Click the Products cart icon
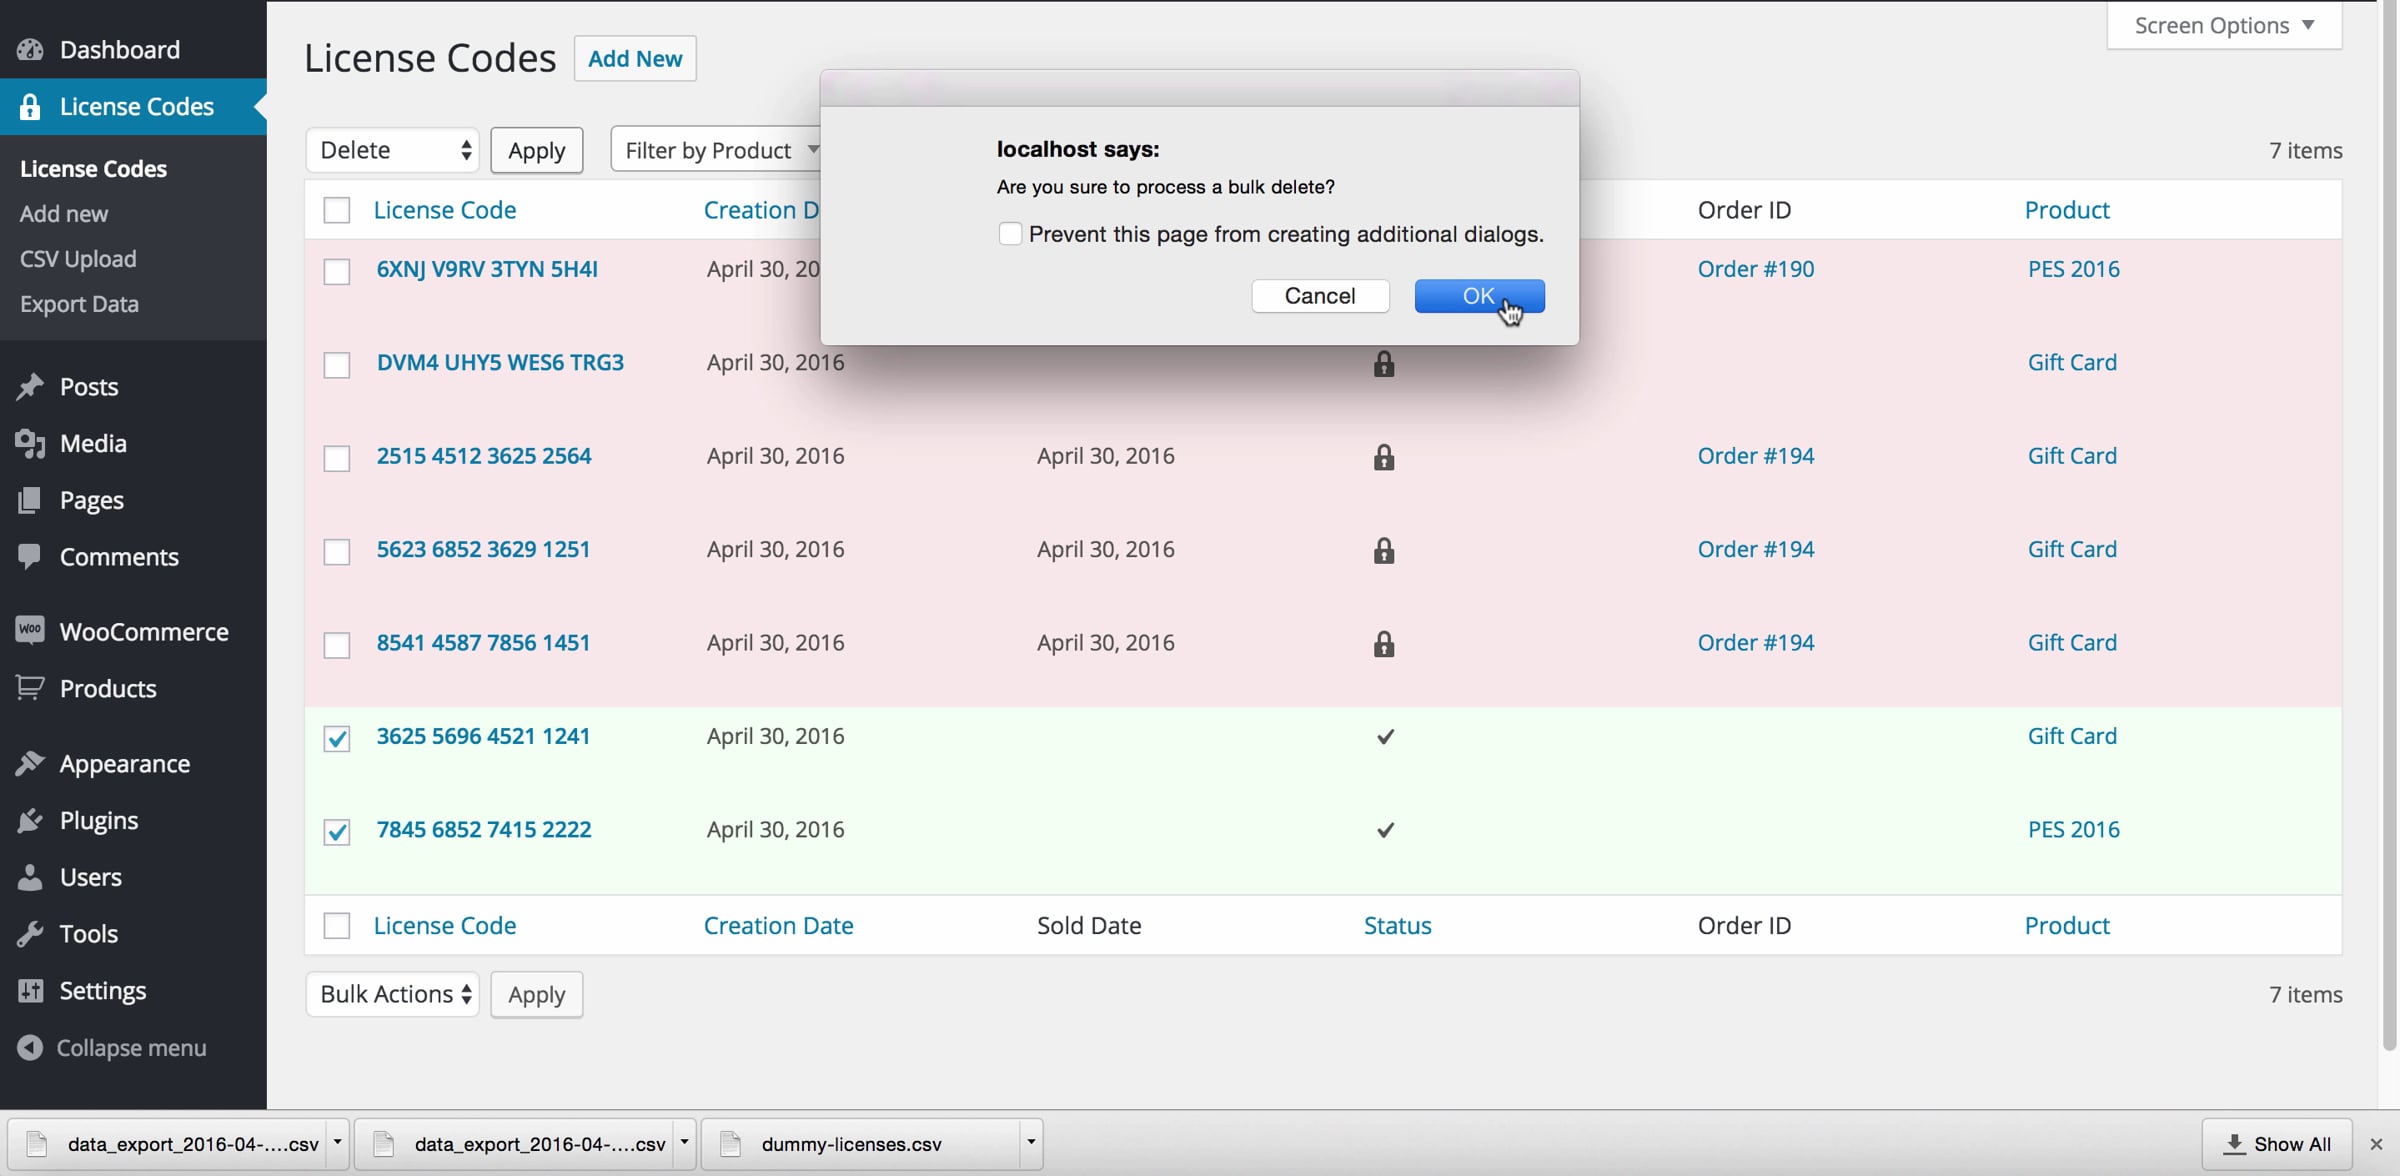This screenshot has width=2400, height=1176. [30, 688]
